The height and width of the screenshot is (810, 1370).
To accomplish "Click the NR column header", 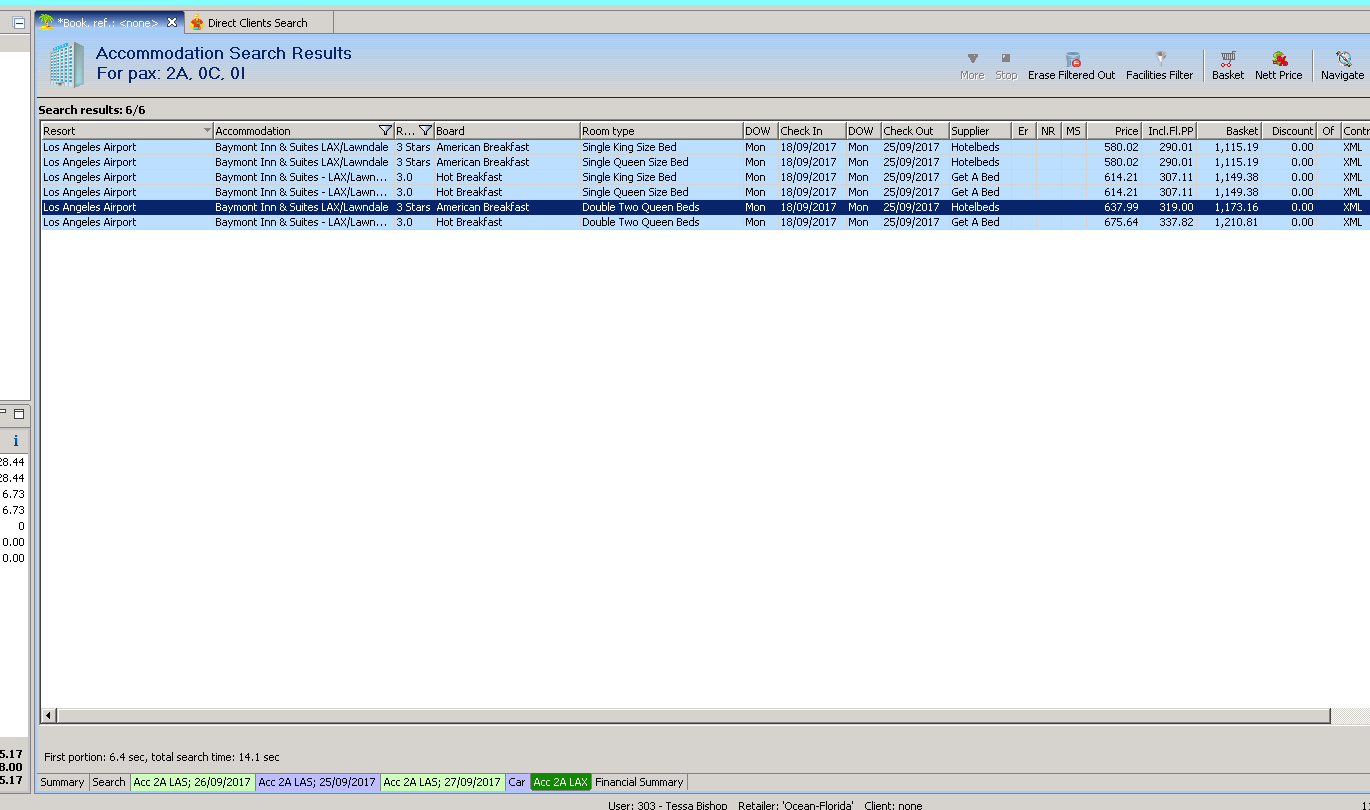I will [x=1048, y=131].
